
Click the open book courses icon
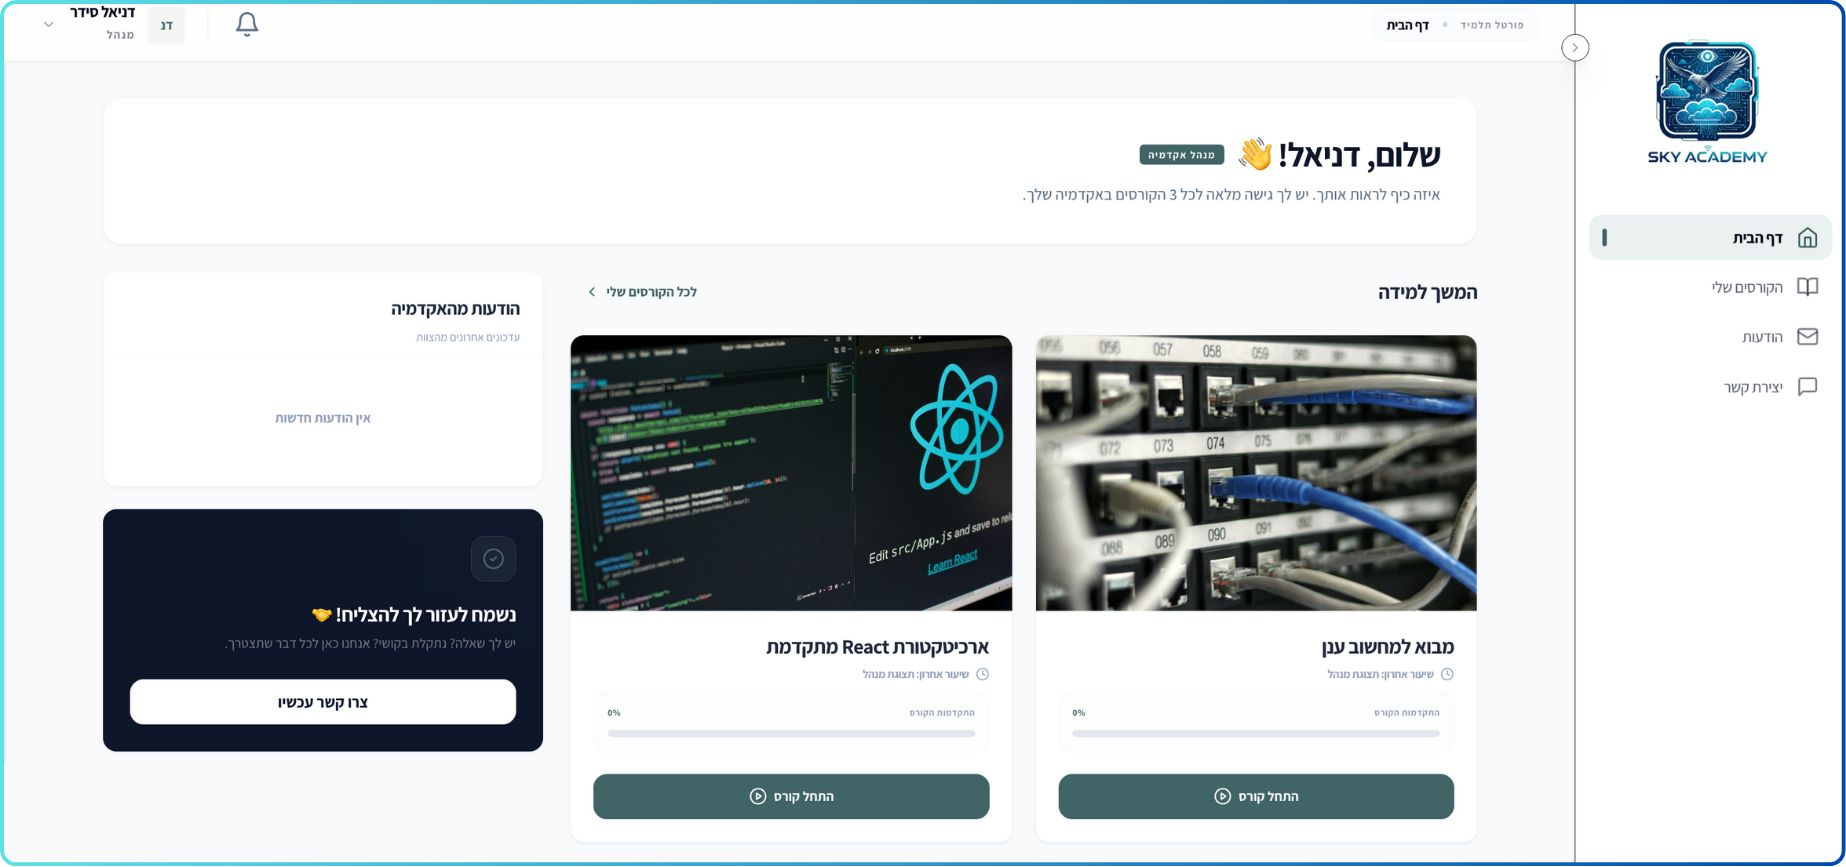point(1806,287)
